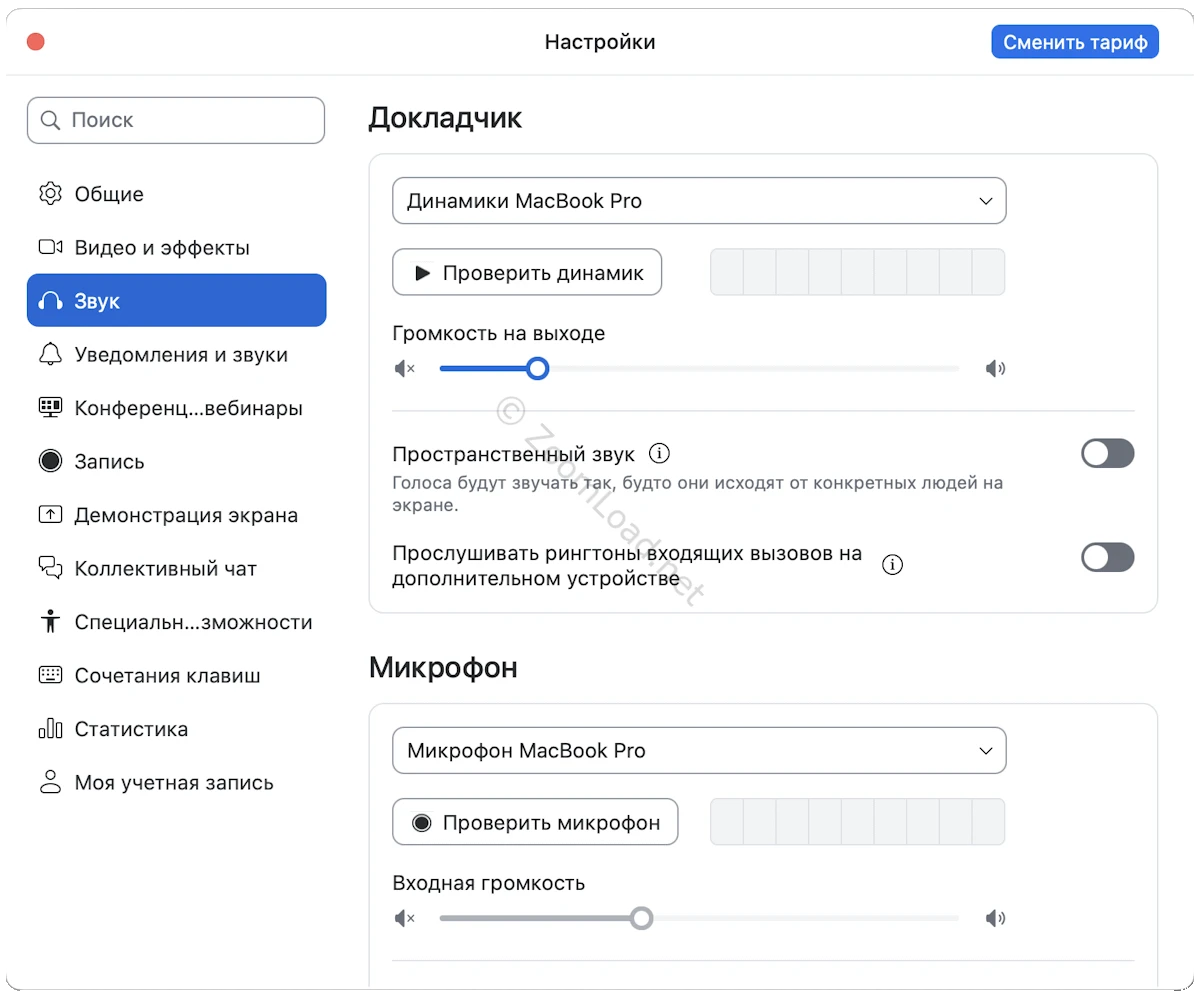Click the Громкость на выходе slider handle
The width and height of the screenshot is (1200, 997).
(x=538, y=369)
